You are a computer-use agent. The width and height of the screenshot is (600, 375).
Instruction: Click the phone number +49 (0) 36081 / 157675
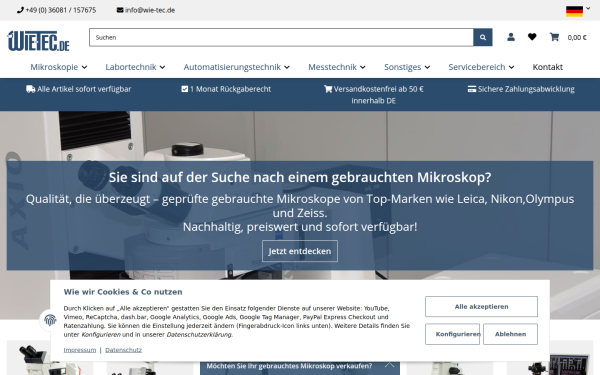point(60,10)
